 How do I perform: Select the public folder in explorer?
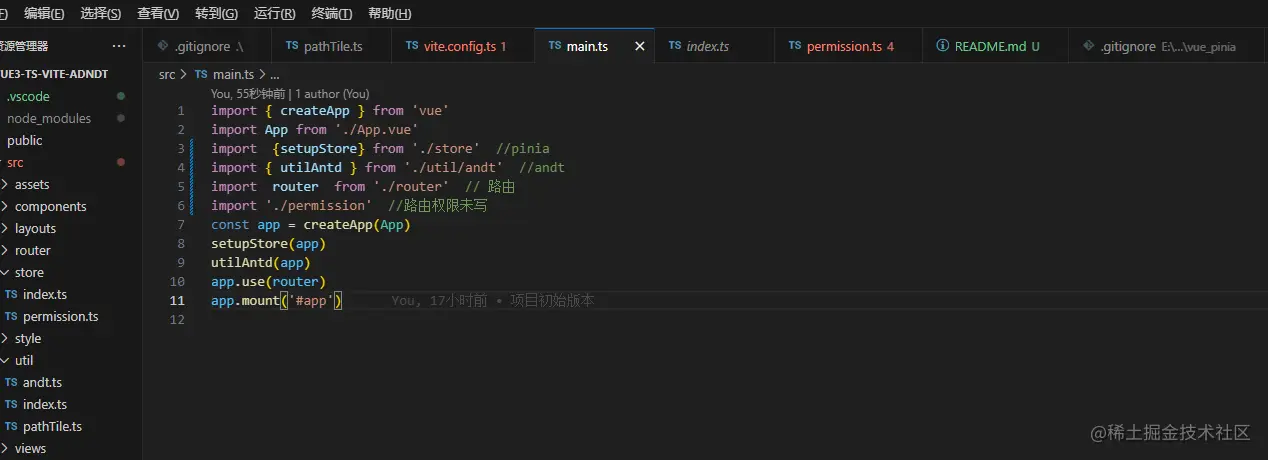coord(25,140)
